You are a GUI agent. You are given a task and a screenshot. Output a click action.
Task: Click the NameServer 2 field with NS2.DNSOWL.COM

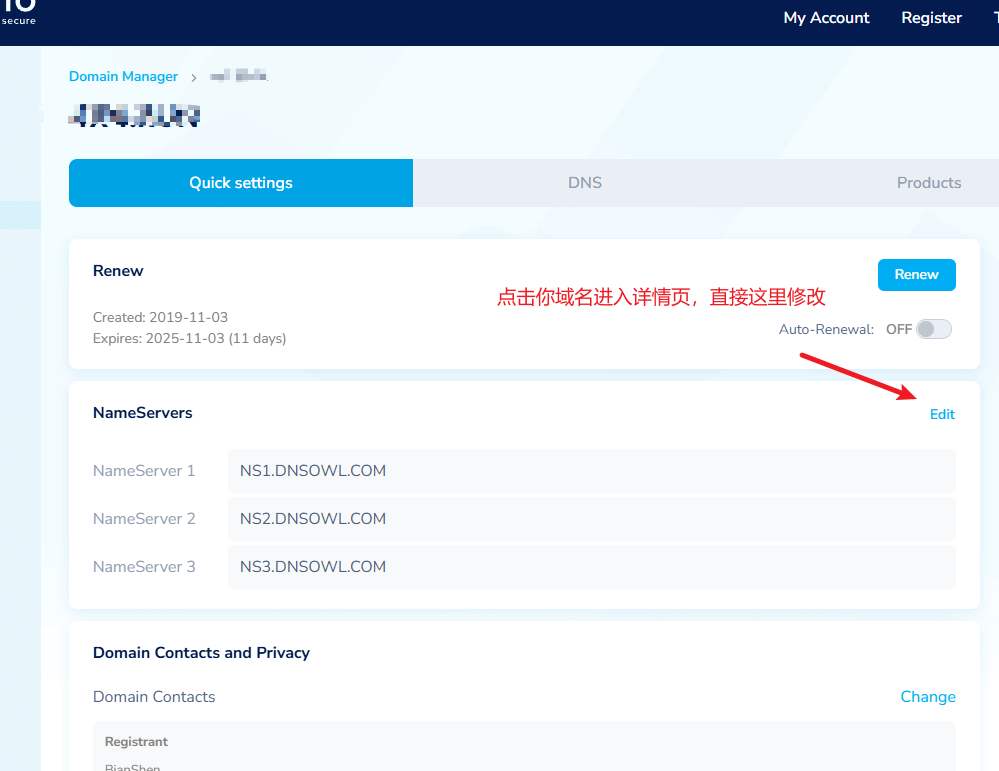pyautogui.click(x=591, y=519)
